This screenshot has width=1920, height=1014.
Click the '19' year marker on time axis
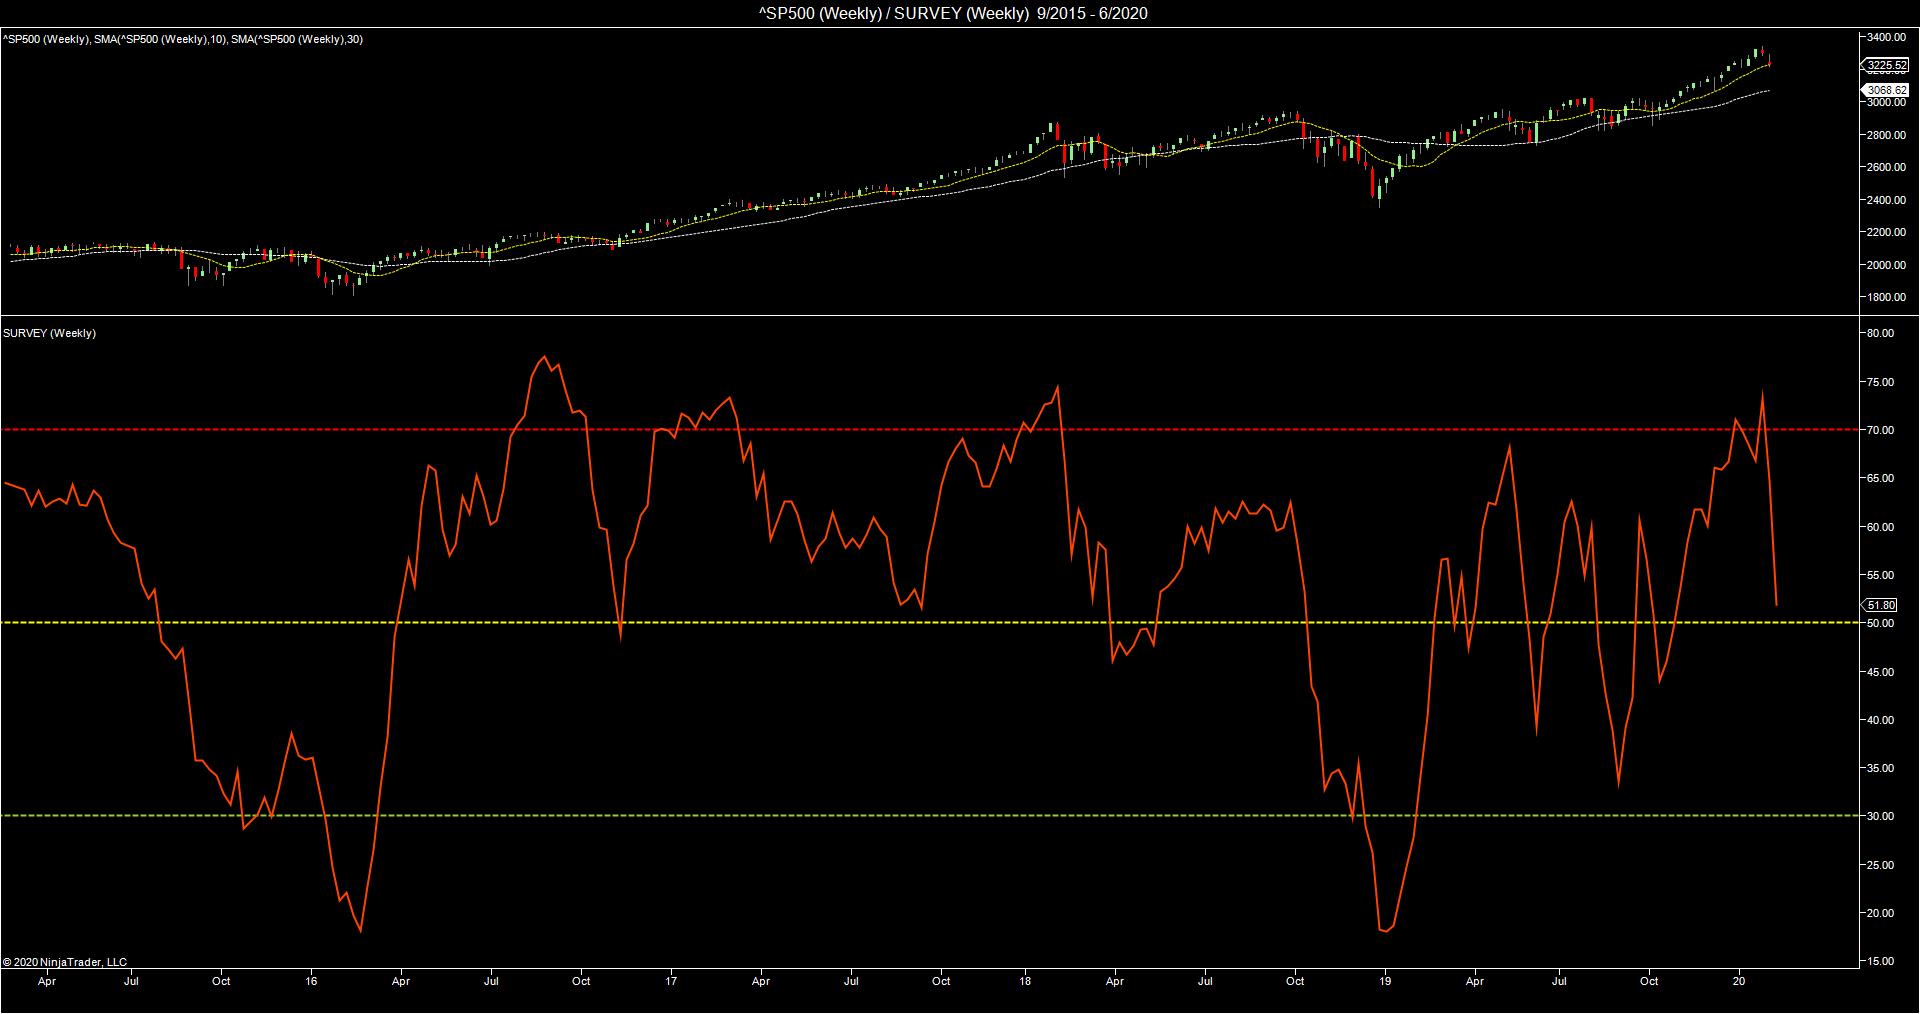pyautogui.click(x=1385, y=981)
